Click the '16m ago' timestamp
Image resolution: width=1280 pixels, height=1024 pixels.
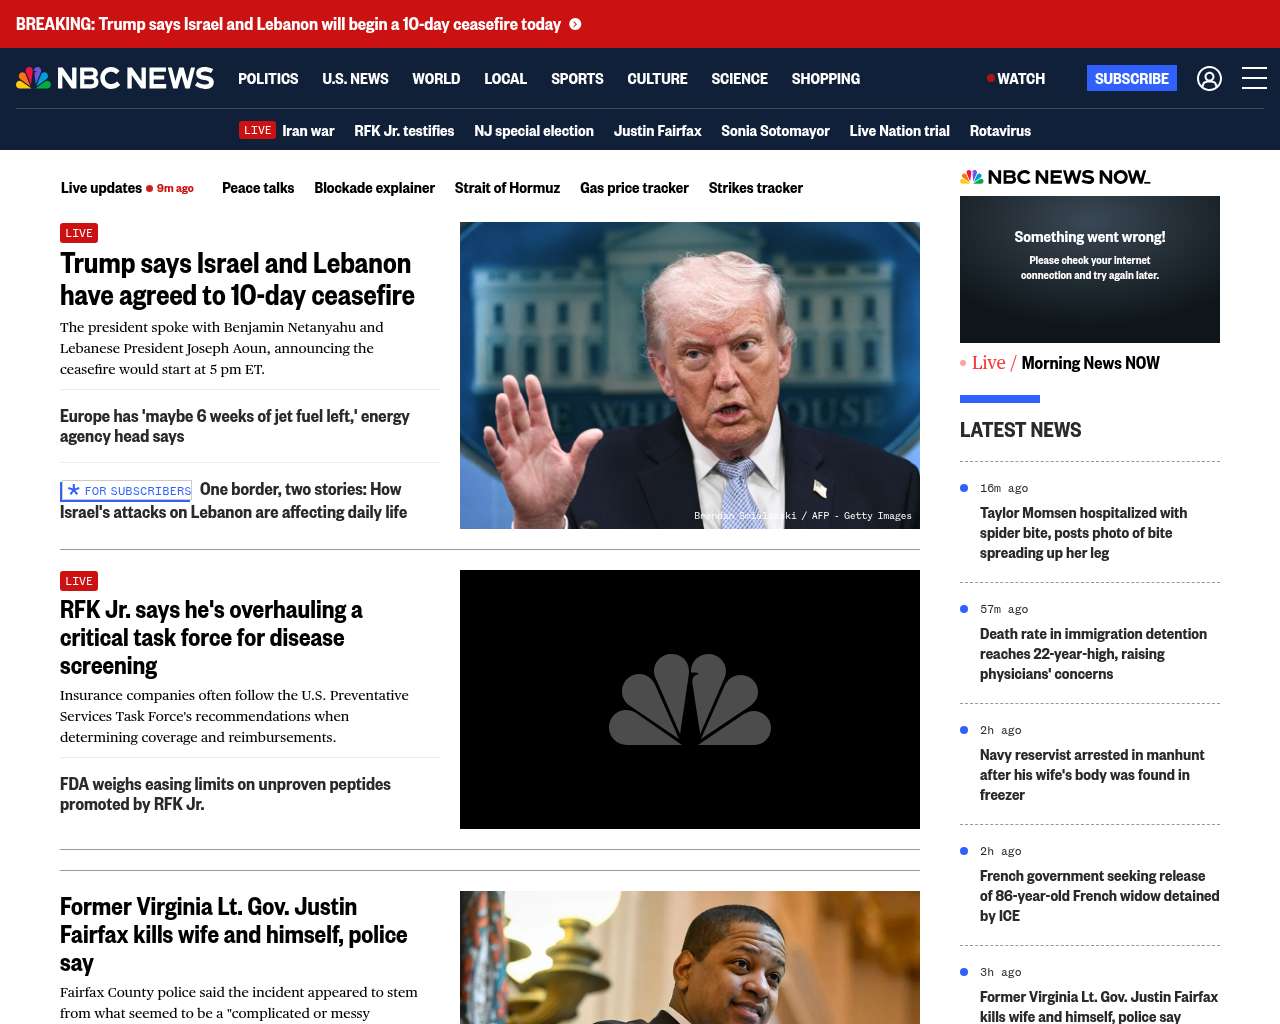pos(1004,488)
